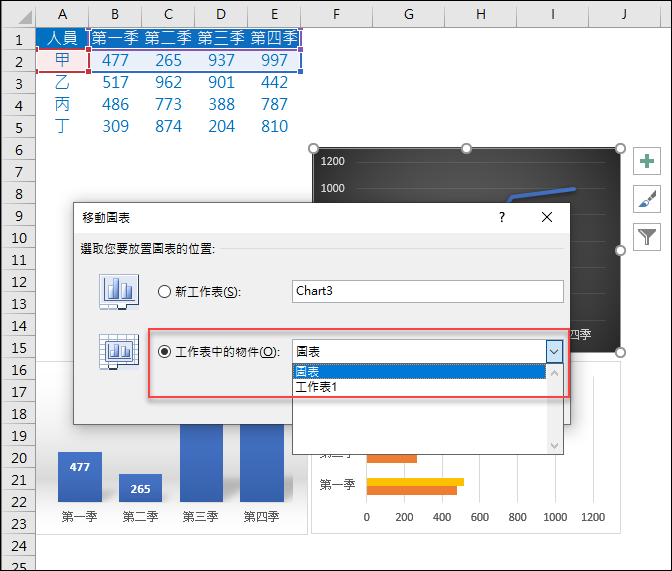
Task: Select column E header
Action: pyautogui.click(x=274, y=15)
